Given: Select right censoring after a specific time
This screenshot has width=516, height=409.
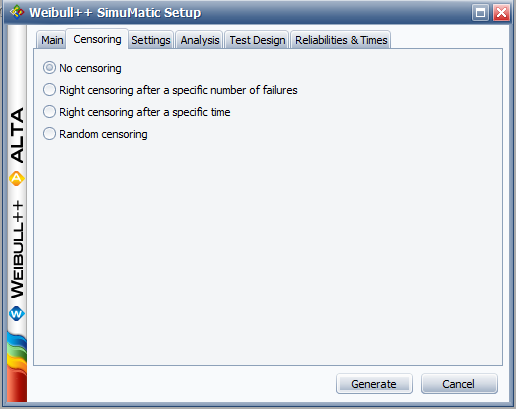Looking at the screenshot, I should pyautogui.click(x=137, y=112).
